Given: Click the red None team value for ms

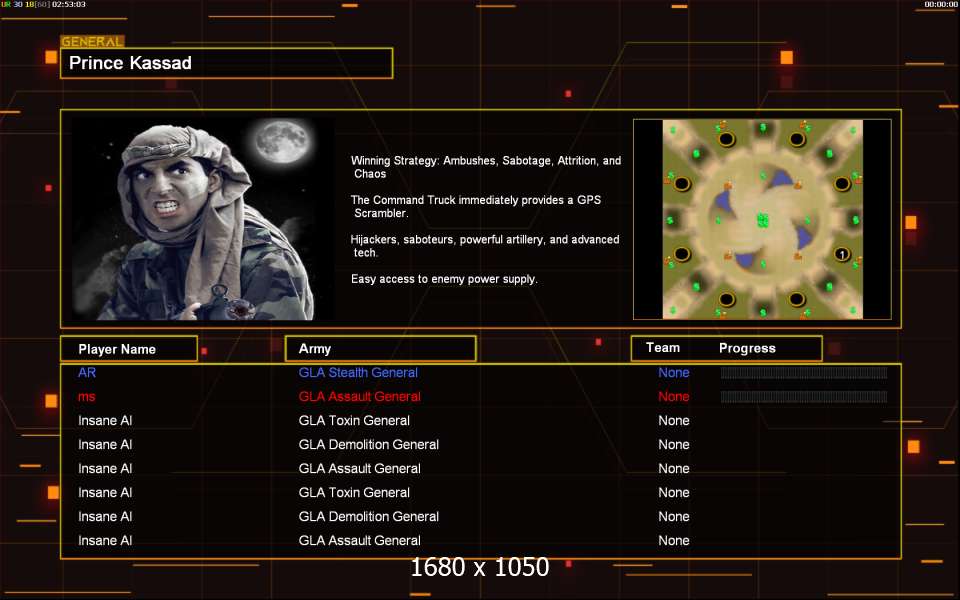Looking at the screenshot, I should [x=673, y=397].
